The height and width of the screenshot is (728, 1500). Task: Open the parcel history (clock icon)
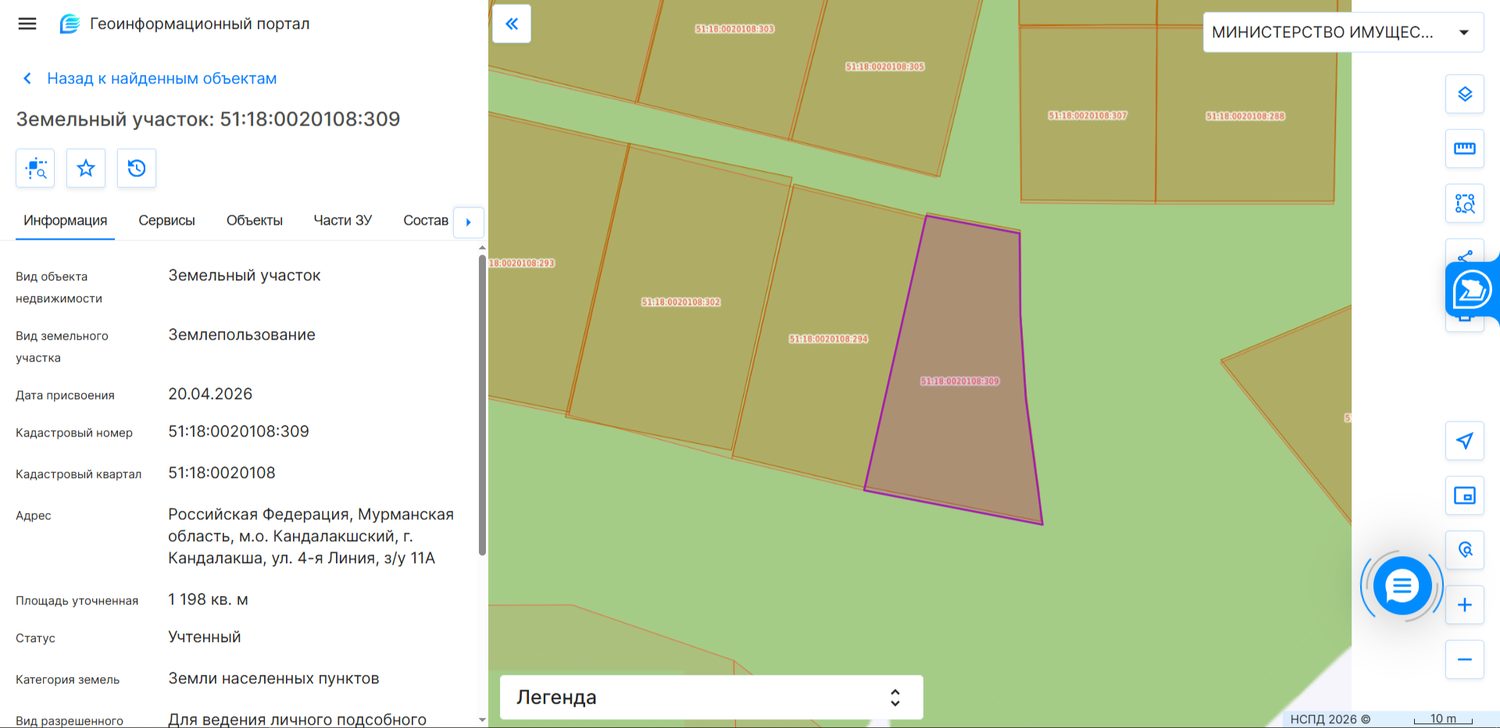coord(137,168)
